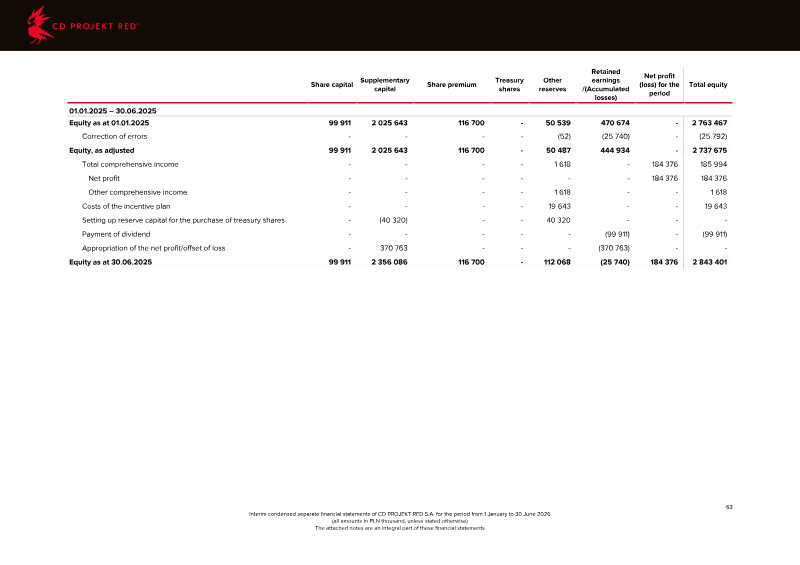This screenshot has height=565, width=800.
Task: Select the Equity as at 01.01.2025 row label
Action: click(109, 123)
